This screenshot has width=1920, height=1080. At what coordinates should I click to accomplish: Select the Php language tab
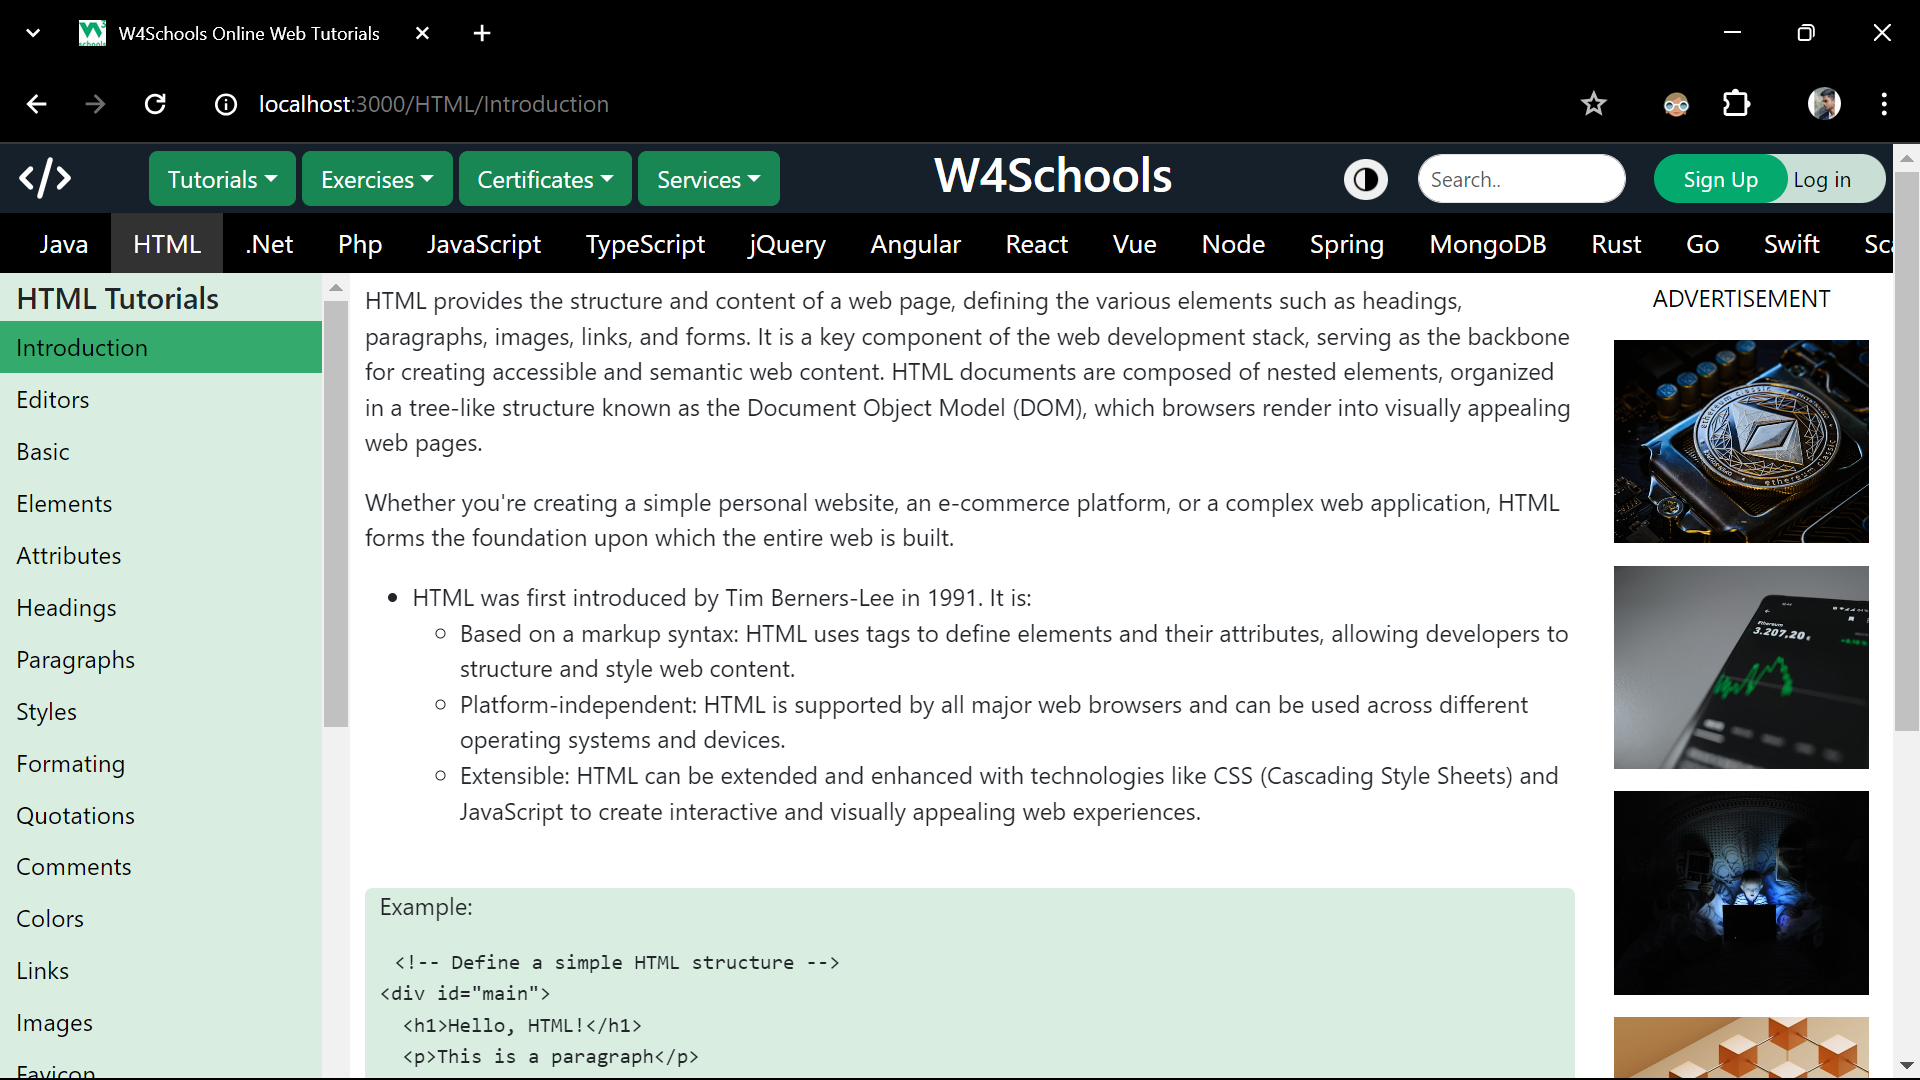360,244
